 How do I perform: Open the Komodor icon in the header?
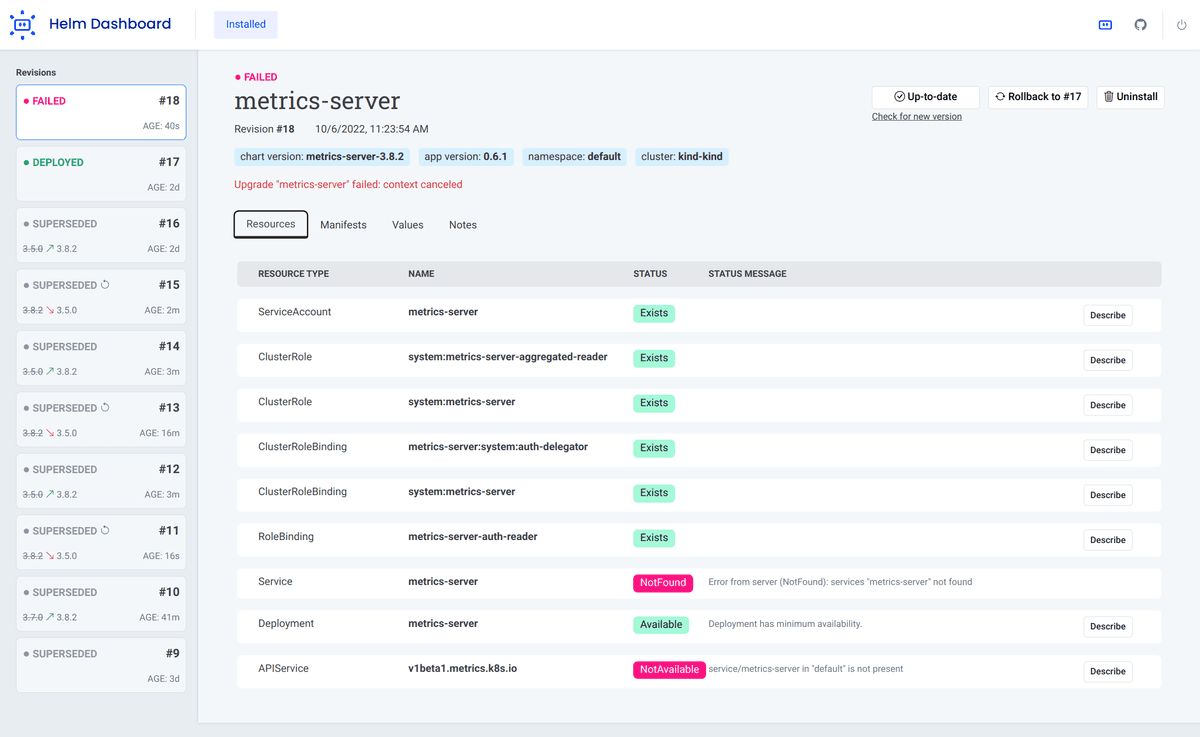point(1105,24)
